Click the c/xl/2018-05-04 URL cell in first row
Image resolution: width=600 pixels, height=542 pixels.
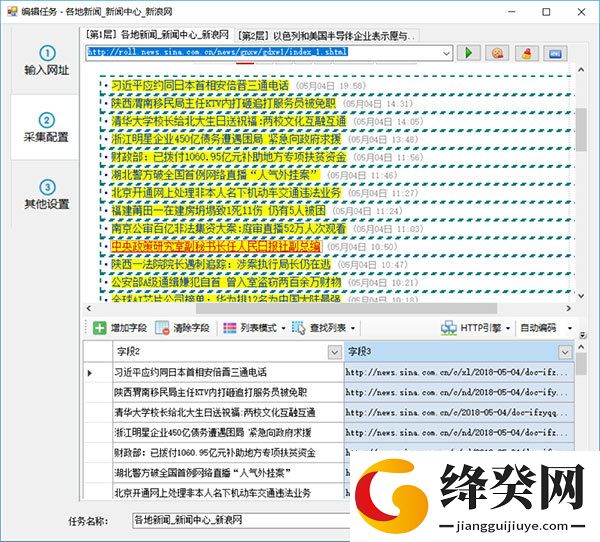tap(459, 372)
